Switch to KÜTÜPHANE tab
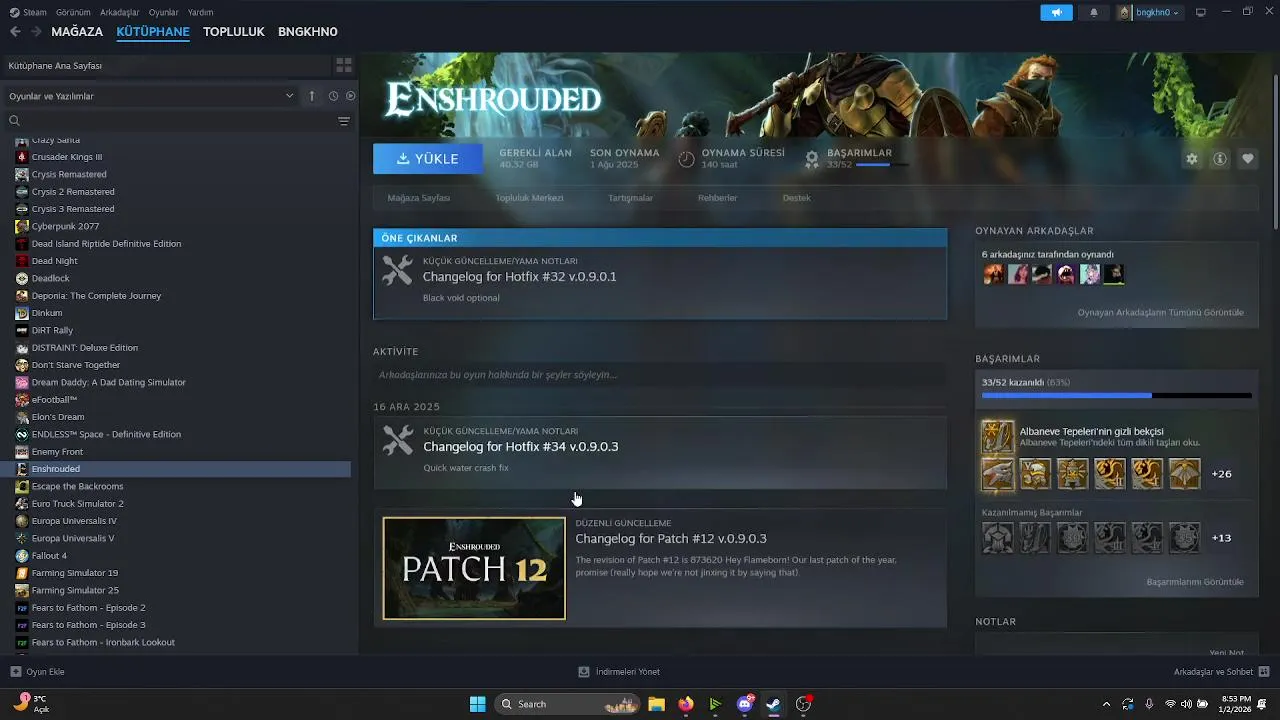This screenshot has width=1280, height=720. coord(153,32)
